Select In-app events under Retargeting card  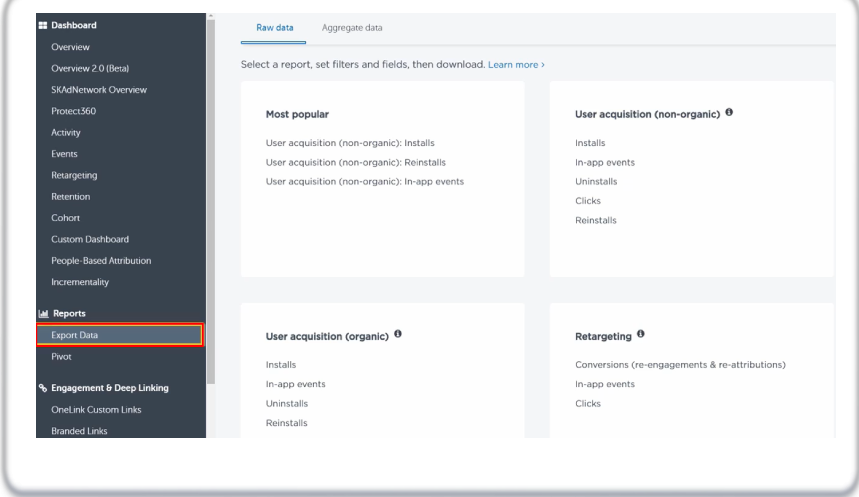605,384
